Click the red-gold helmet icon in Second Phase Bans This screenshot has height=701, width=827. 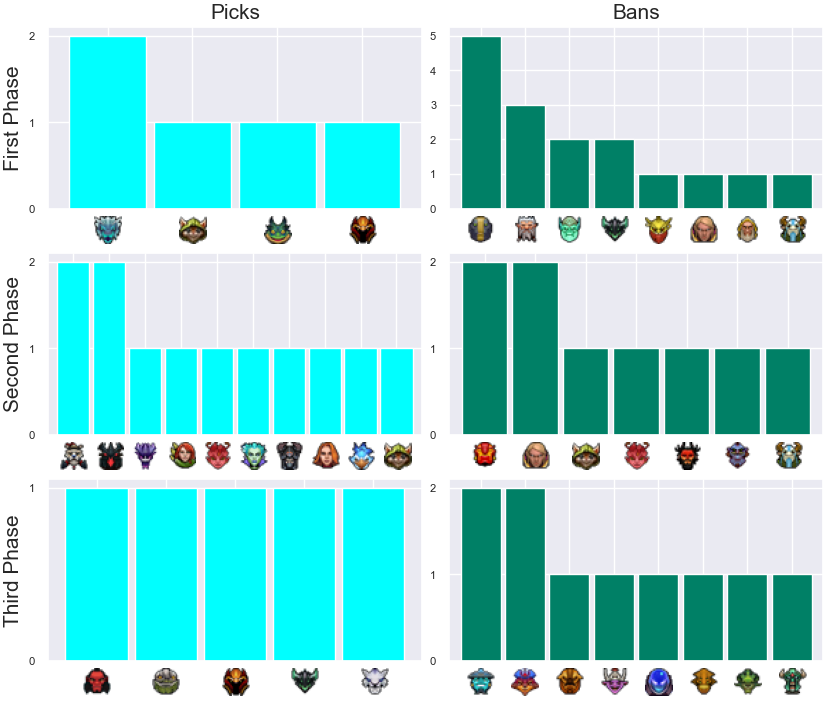pyautogui.click(x=485, y=455)
